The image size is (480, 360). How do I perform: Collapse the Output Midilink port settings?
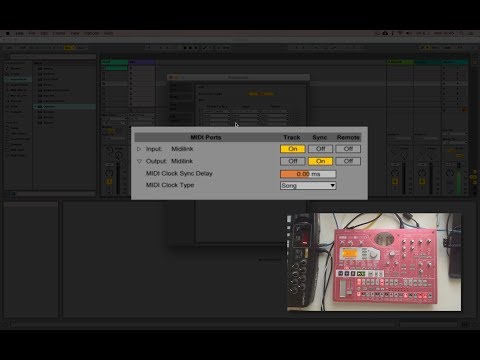139,161
